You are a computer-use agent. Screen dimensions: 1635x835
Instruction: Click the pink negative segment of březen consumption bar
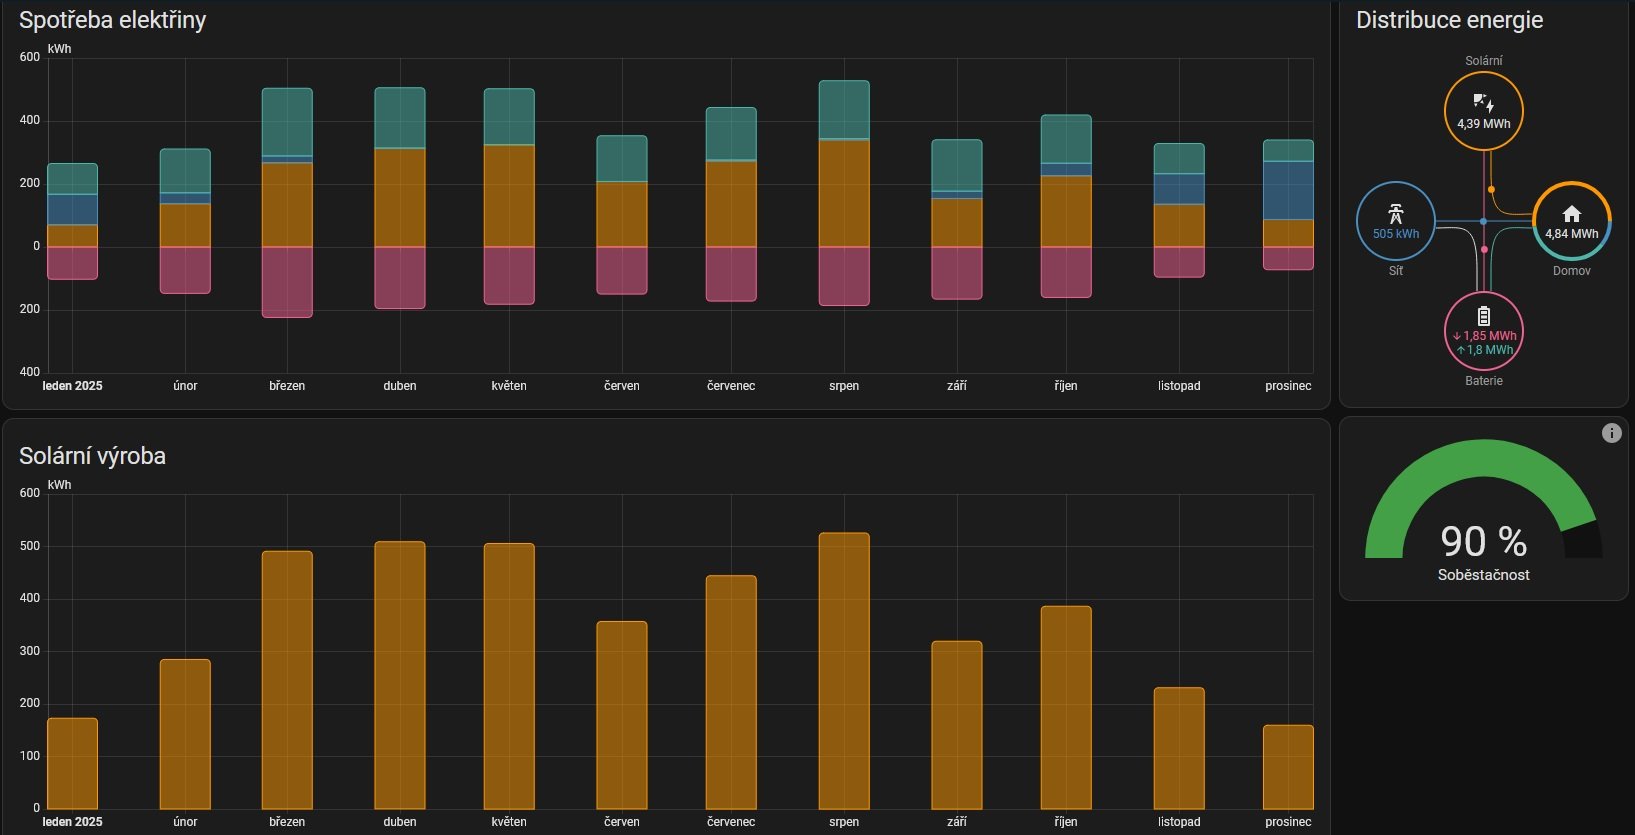coord(287,282)
